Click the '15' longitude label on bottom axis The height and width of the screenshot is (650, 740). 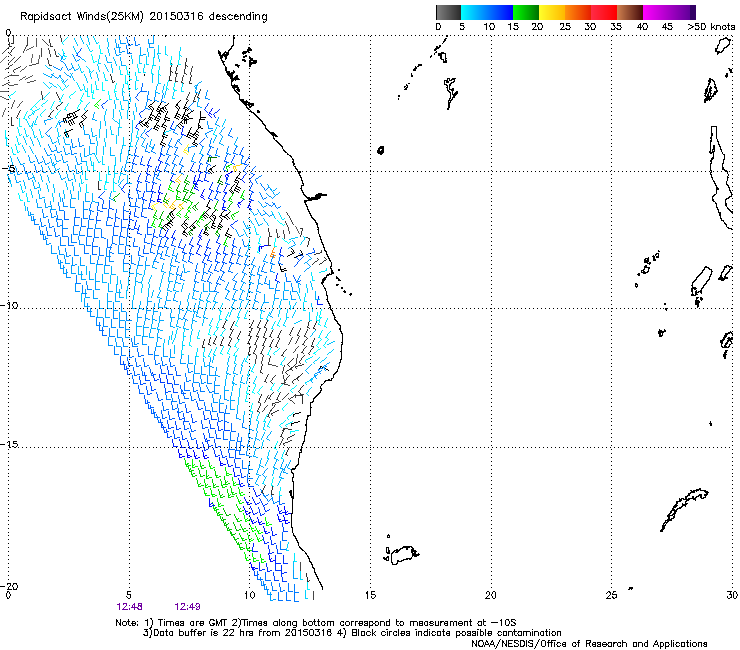coord(370,595)
